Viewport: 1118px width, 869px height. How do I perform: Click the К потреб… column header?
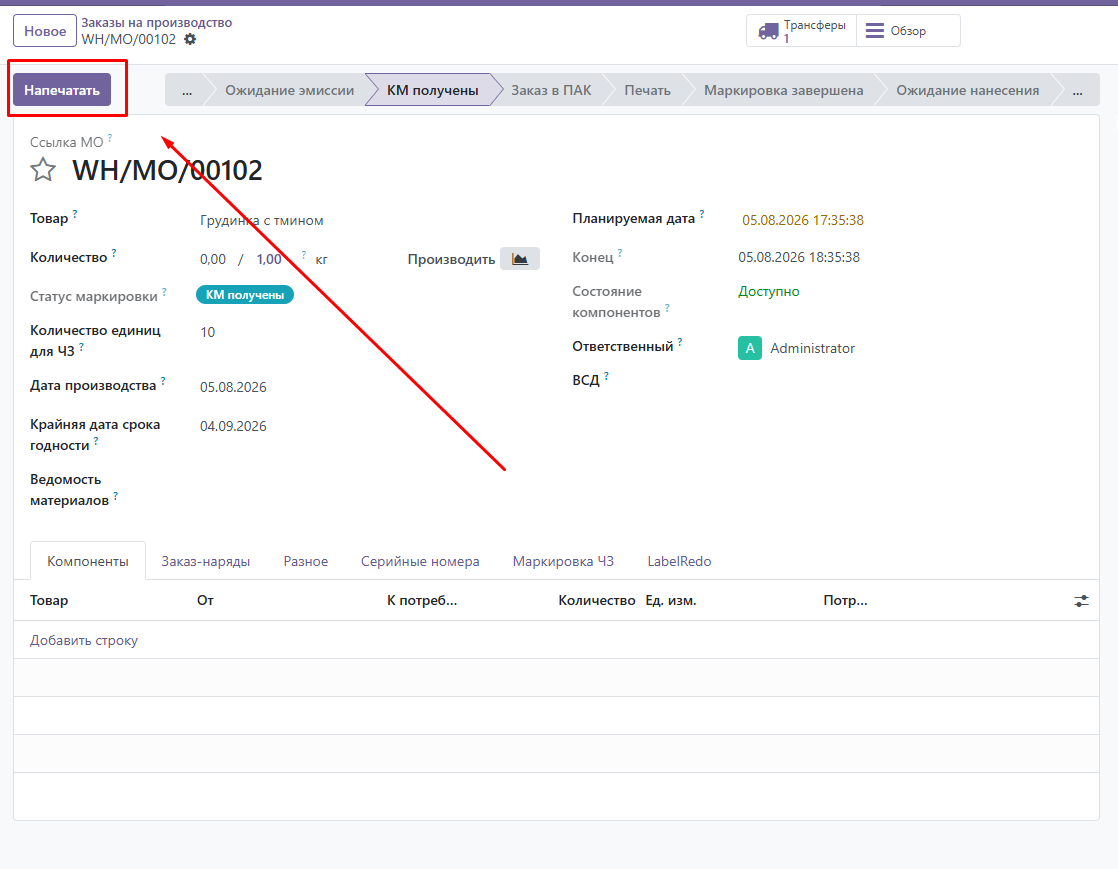(x=422, y=600)
